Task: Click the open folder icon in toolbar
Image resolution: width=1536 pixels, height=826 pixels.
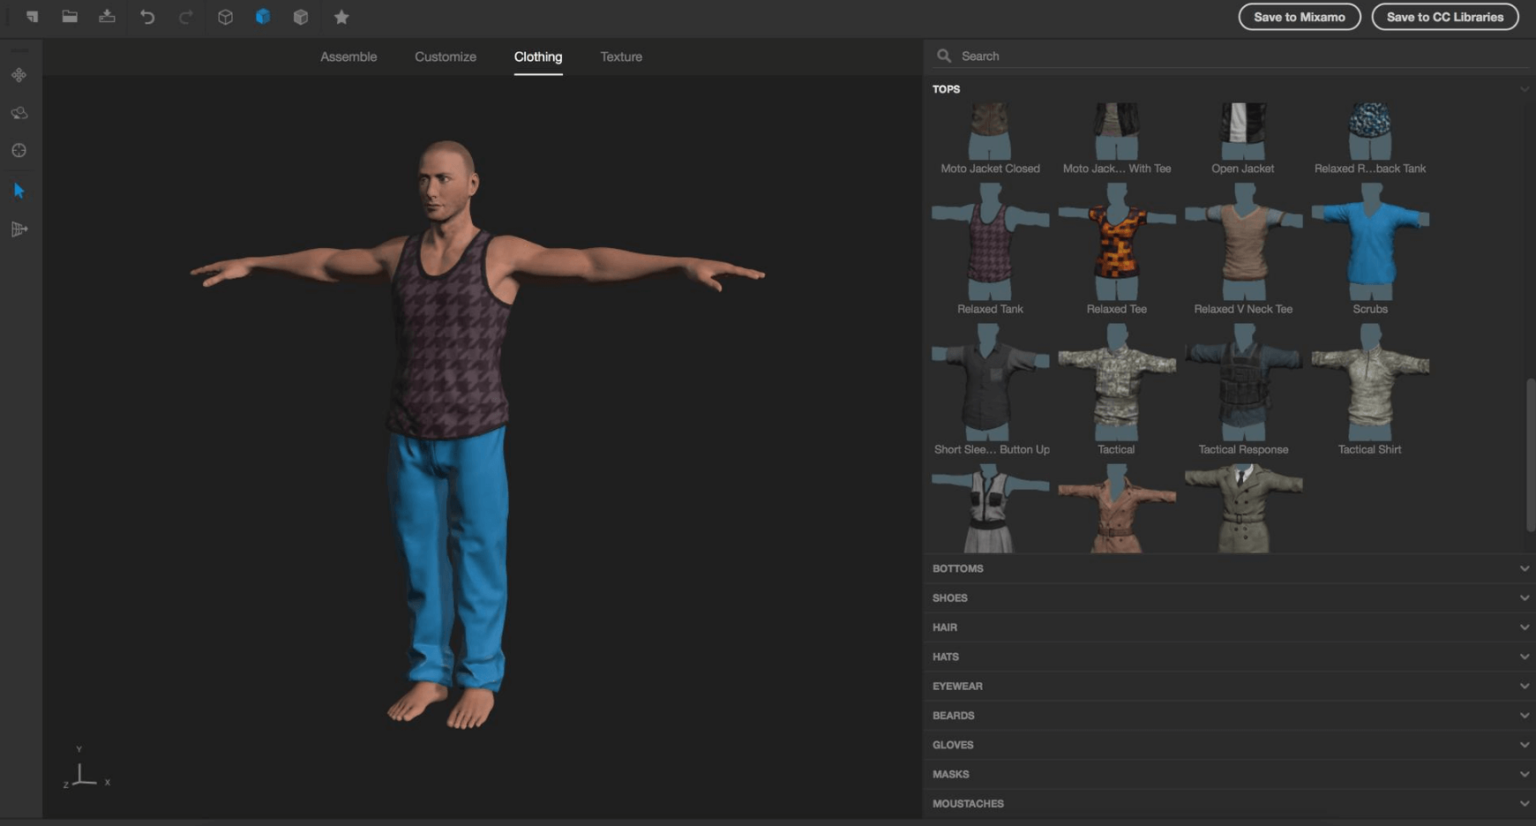Action: coord(69,17)
